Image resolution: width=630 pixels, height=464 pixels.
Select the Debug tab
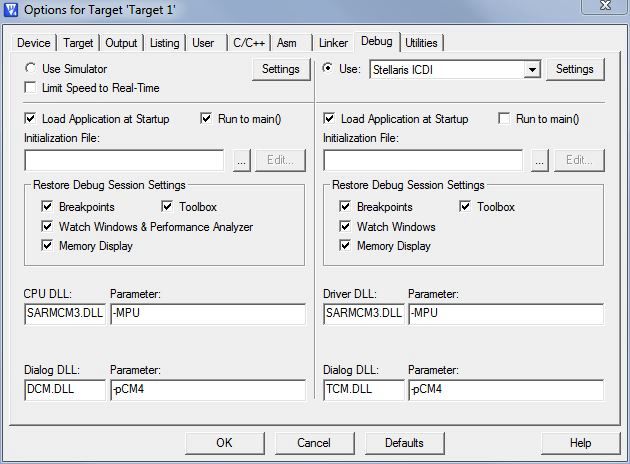coord(376,41)
